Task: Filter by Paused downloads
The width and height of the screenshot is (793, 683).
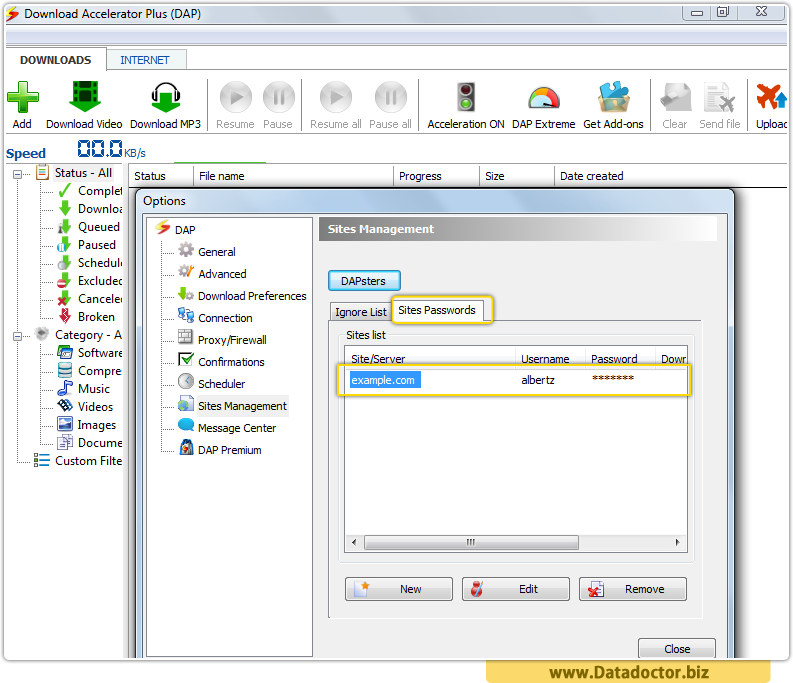Action: (97, 245)
